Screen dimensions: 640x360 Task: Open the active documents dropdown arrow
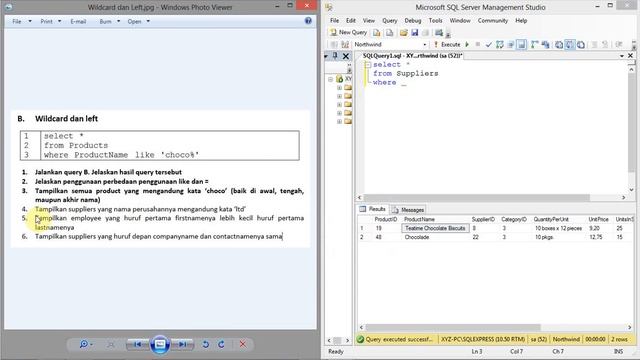pos(622,56)
